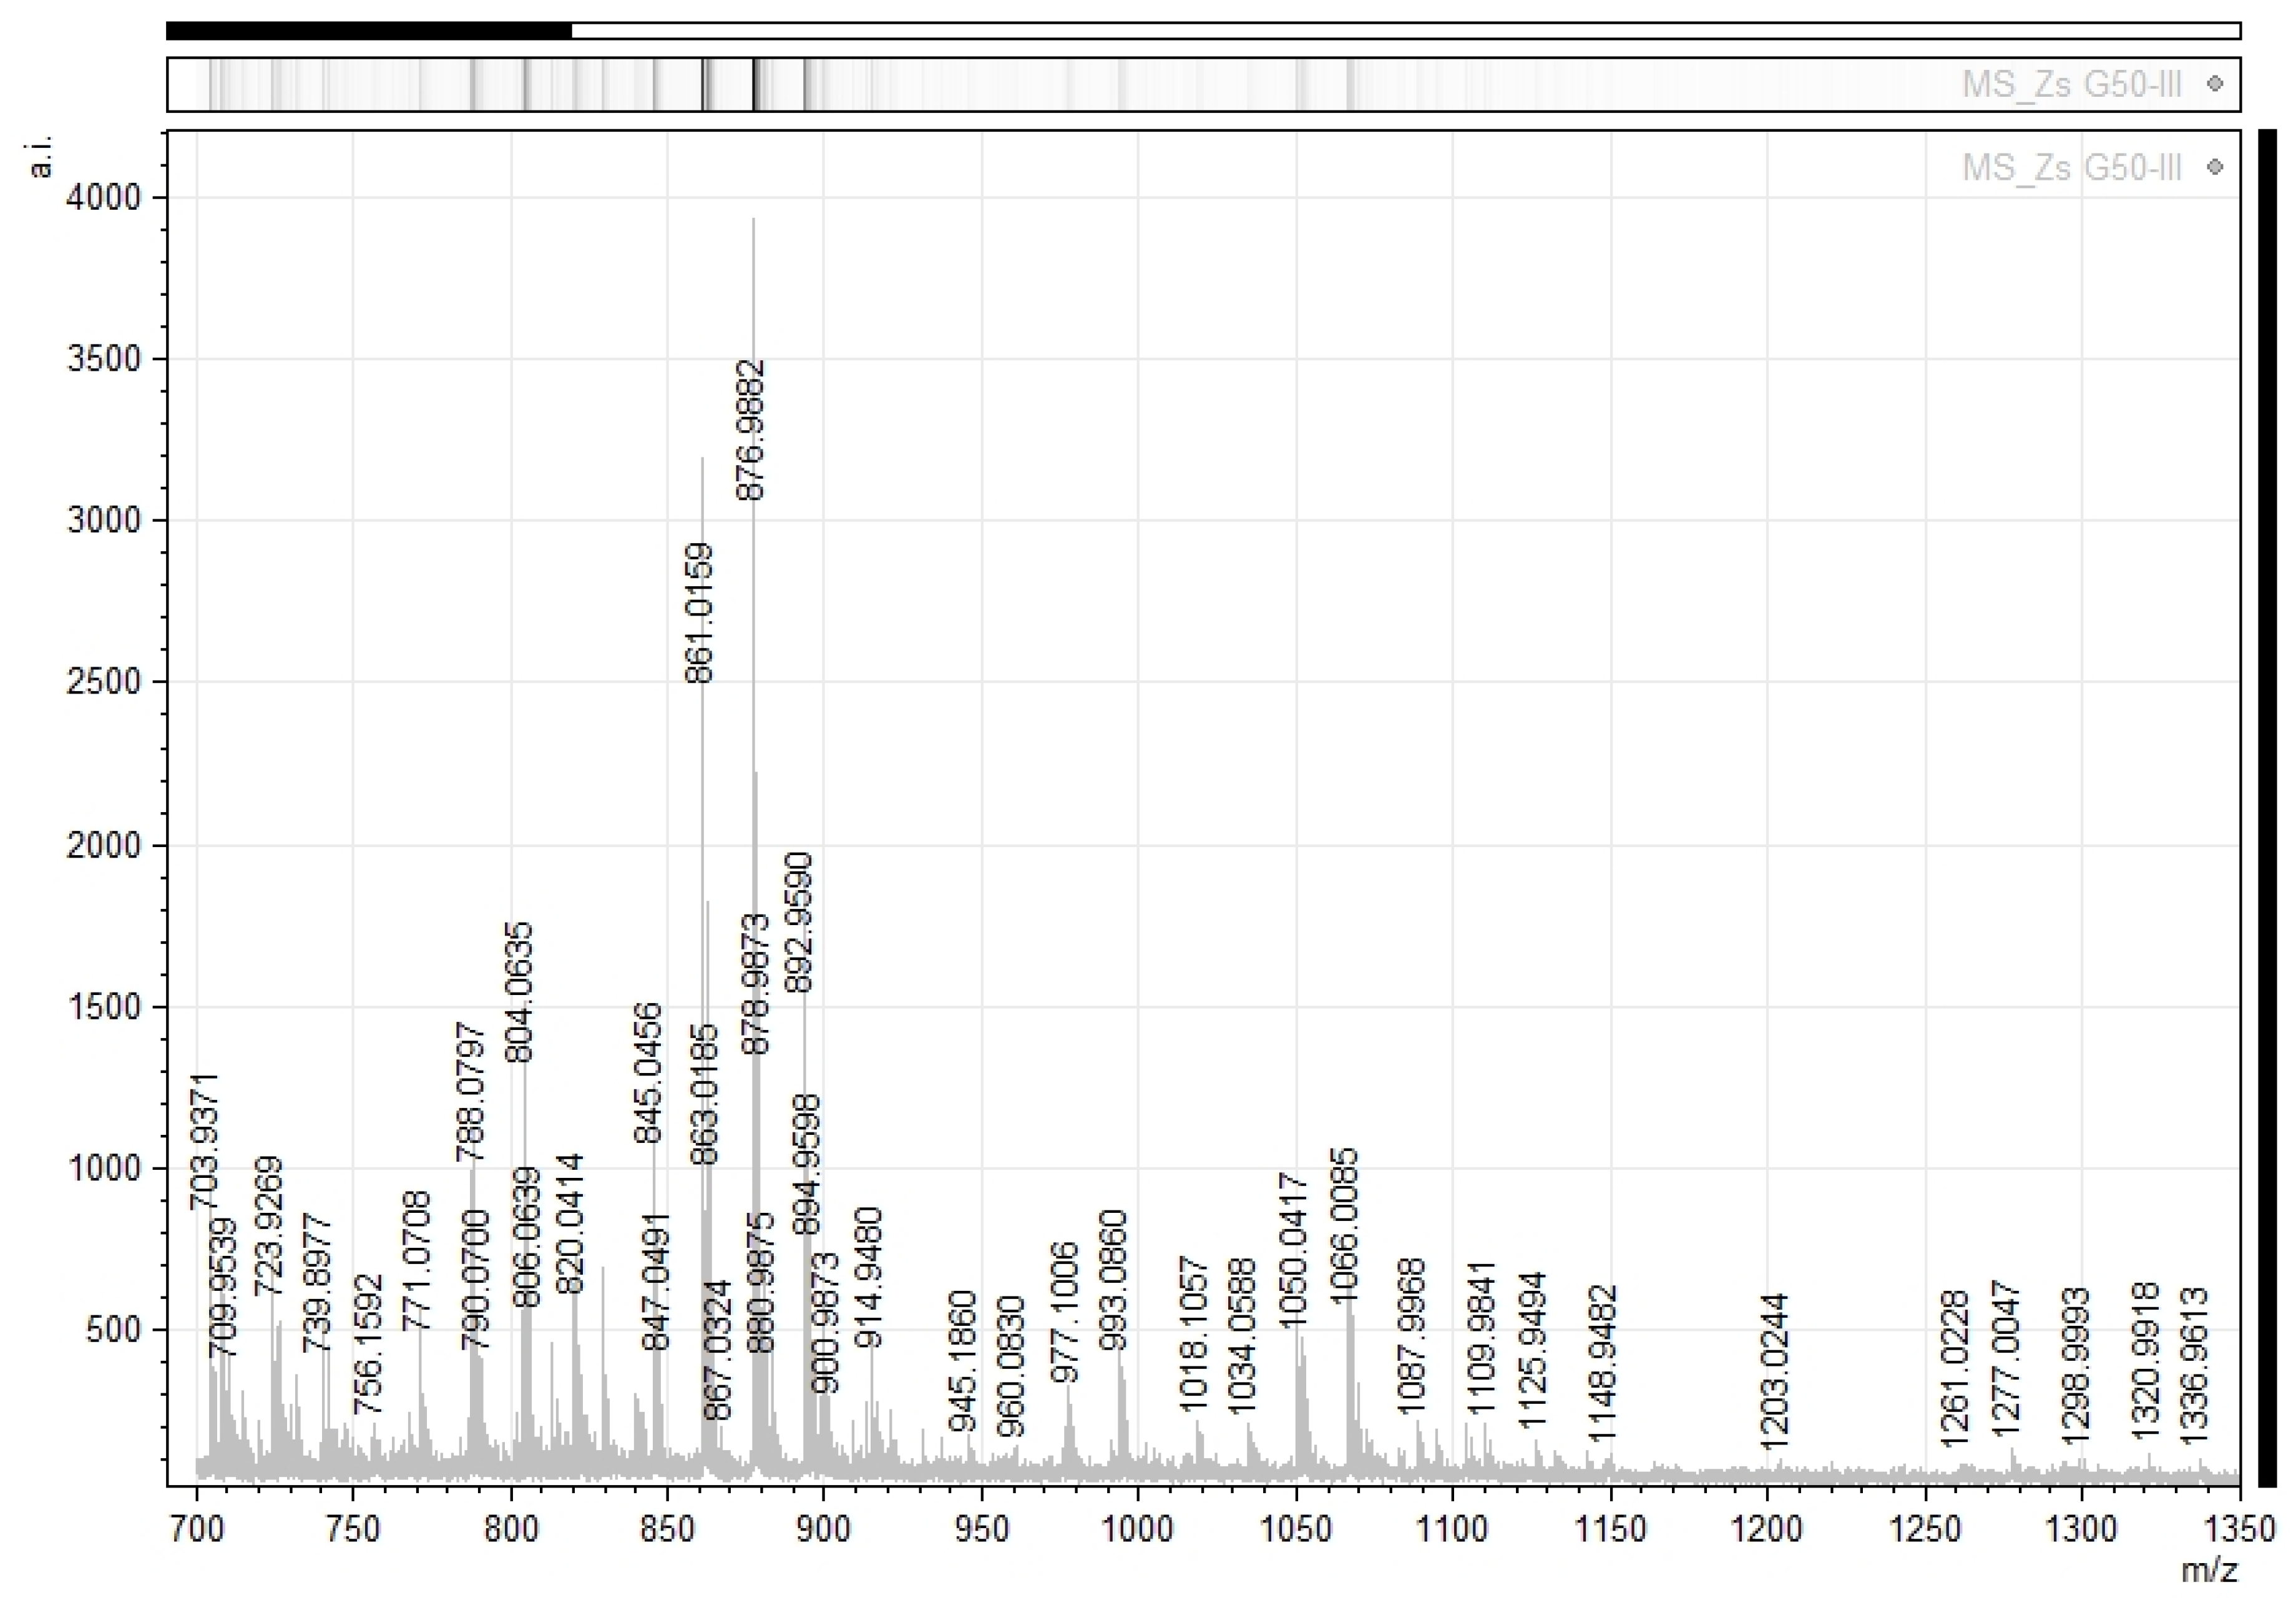The image size is (2296, 1613).
Task: Select the 1066.0085 peak label
Action: point(1344,1226)
